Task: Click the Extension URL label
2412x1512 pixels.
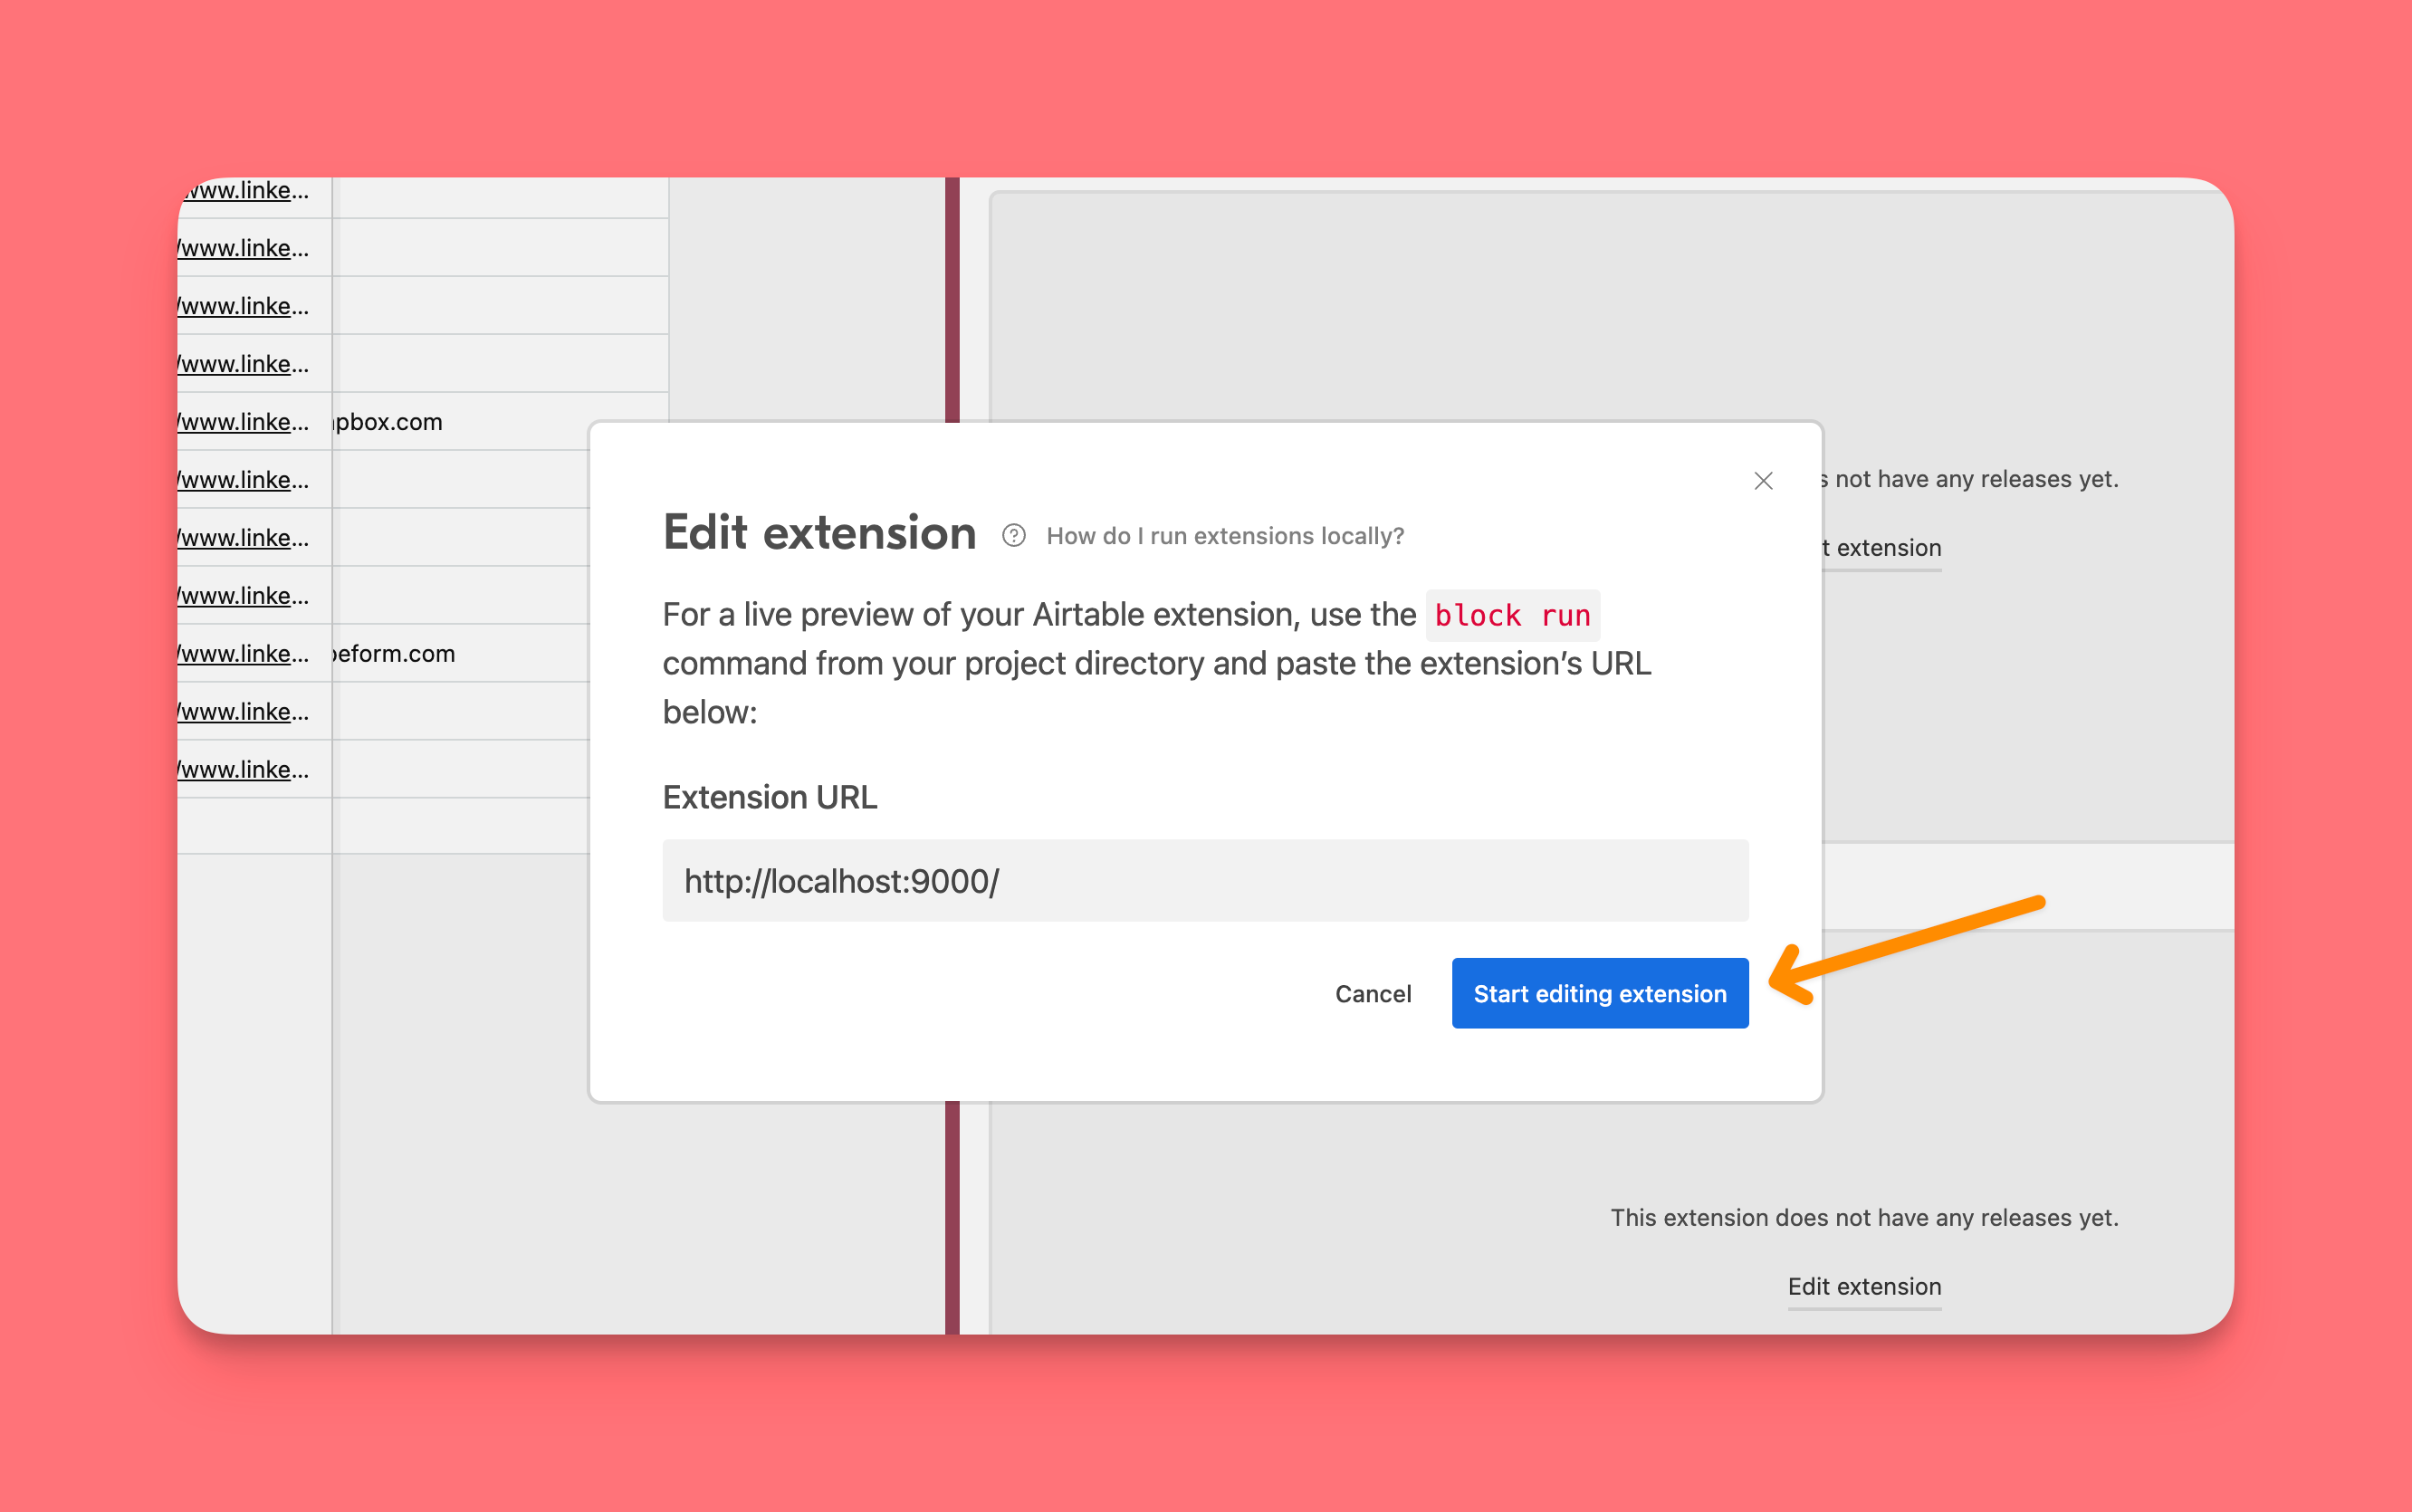Action: [x=769, y=797]
